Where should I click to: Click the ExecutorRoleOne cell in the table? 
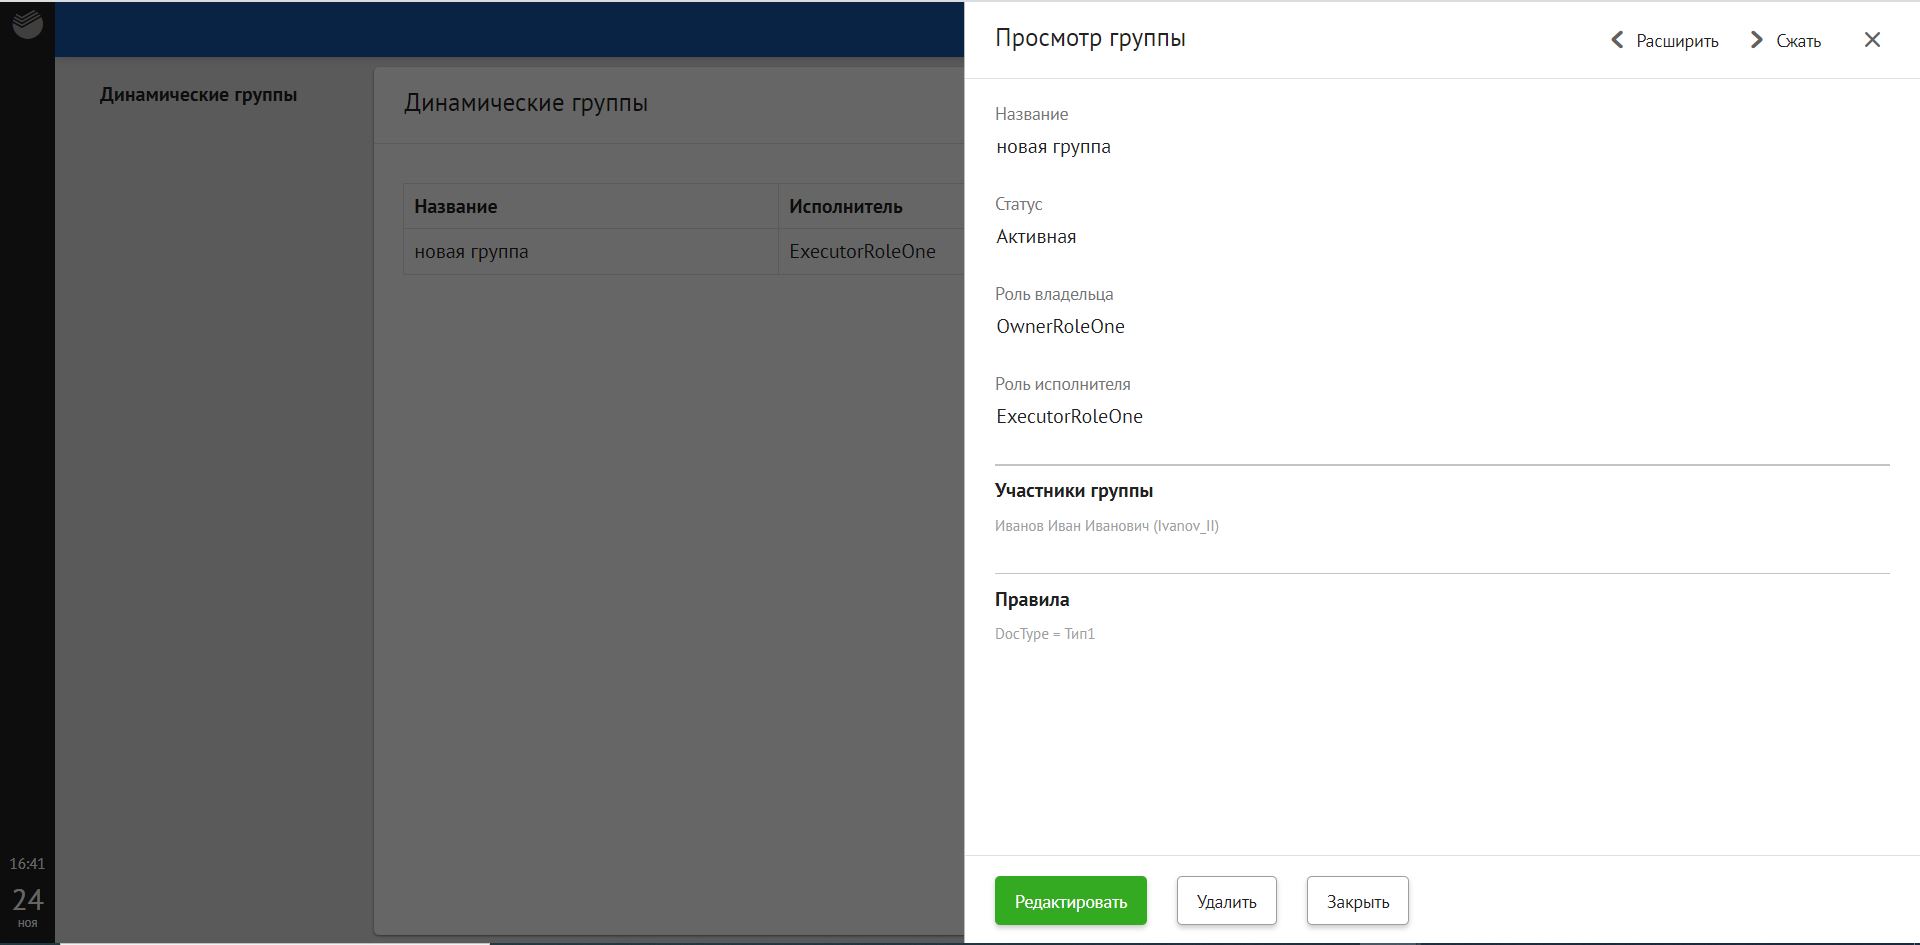(862, 252)
